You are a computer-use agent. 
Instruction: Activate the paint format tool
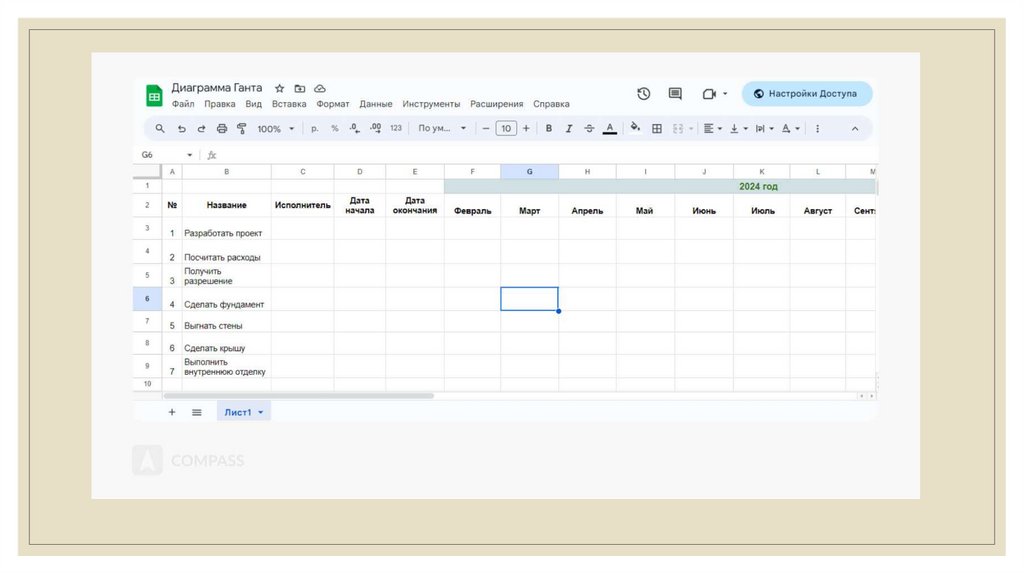point(242,129)
